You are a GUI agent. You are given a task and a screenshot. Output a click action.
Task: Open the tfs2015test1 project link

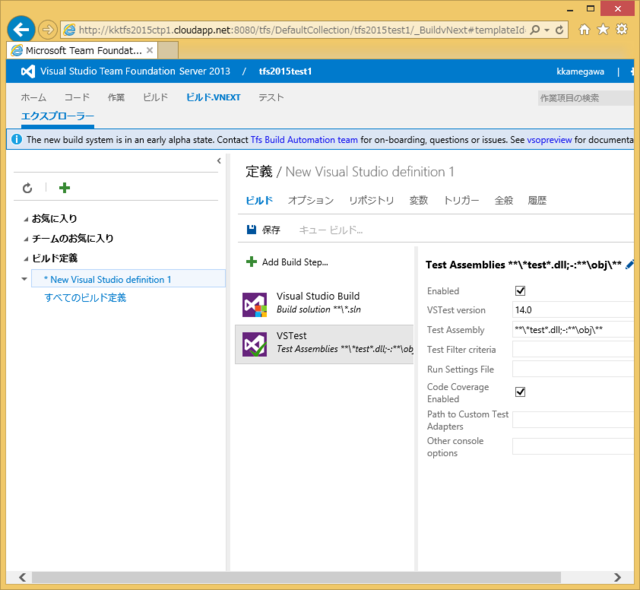pyautogui.click(x=285, y=71)
